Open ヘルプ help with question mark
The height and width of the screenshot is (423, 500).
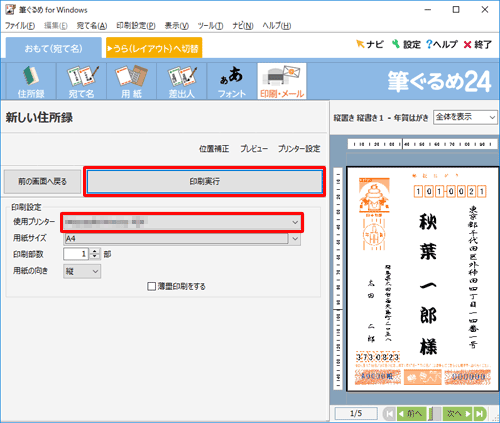click(x=442, y=44)
